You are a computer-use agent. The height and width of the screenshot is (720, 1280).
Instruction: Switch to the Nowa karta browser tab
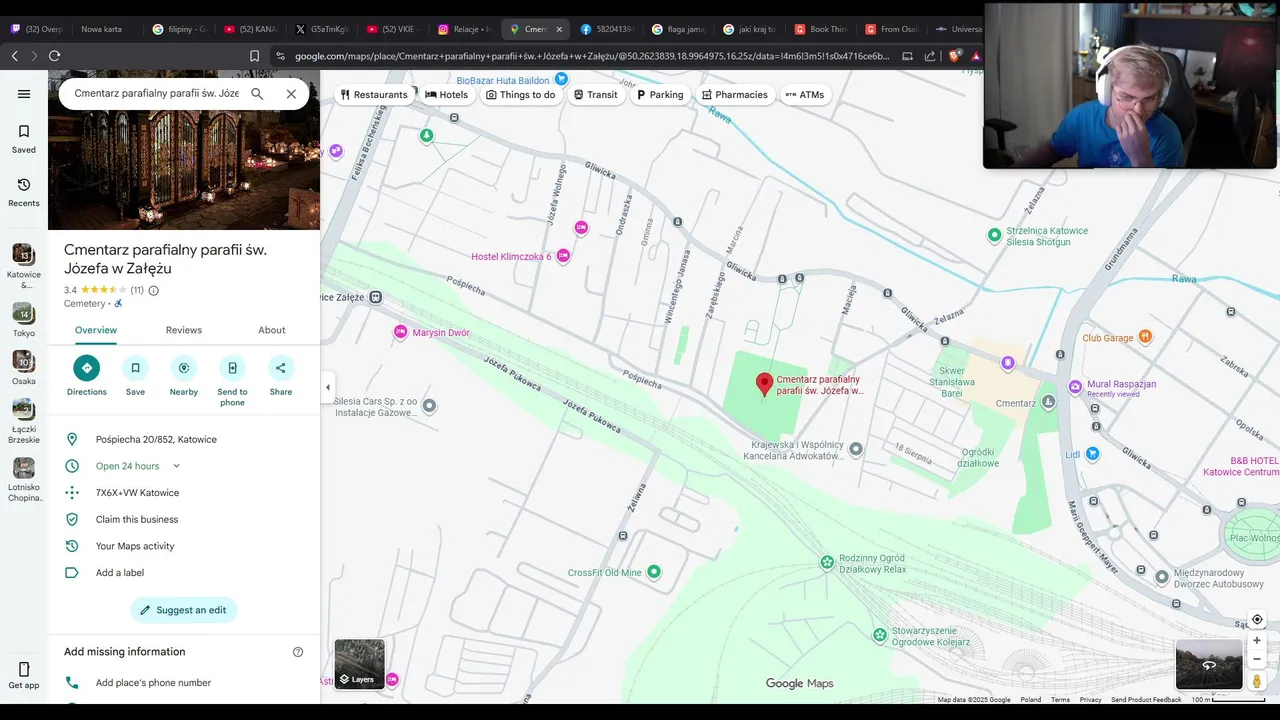click(104, 29)
